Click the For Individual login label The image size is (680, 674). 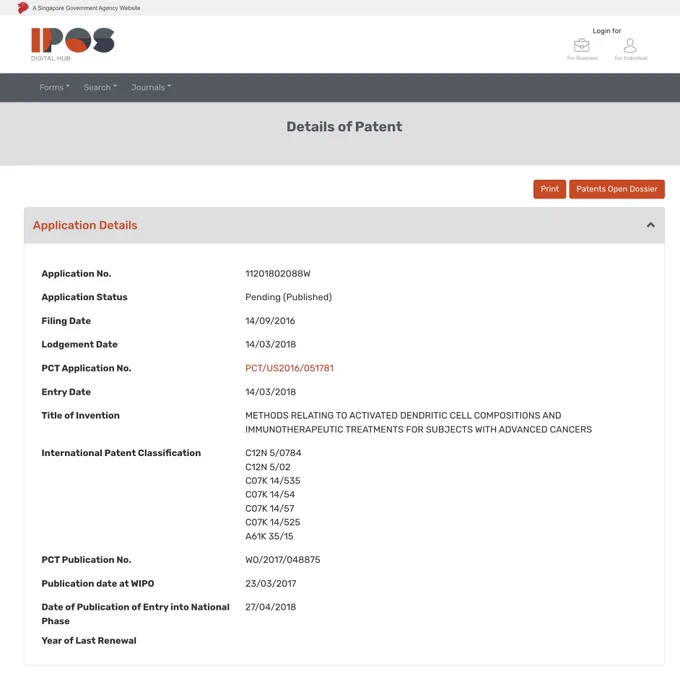631,58
